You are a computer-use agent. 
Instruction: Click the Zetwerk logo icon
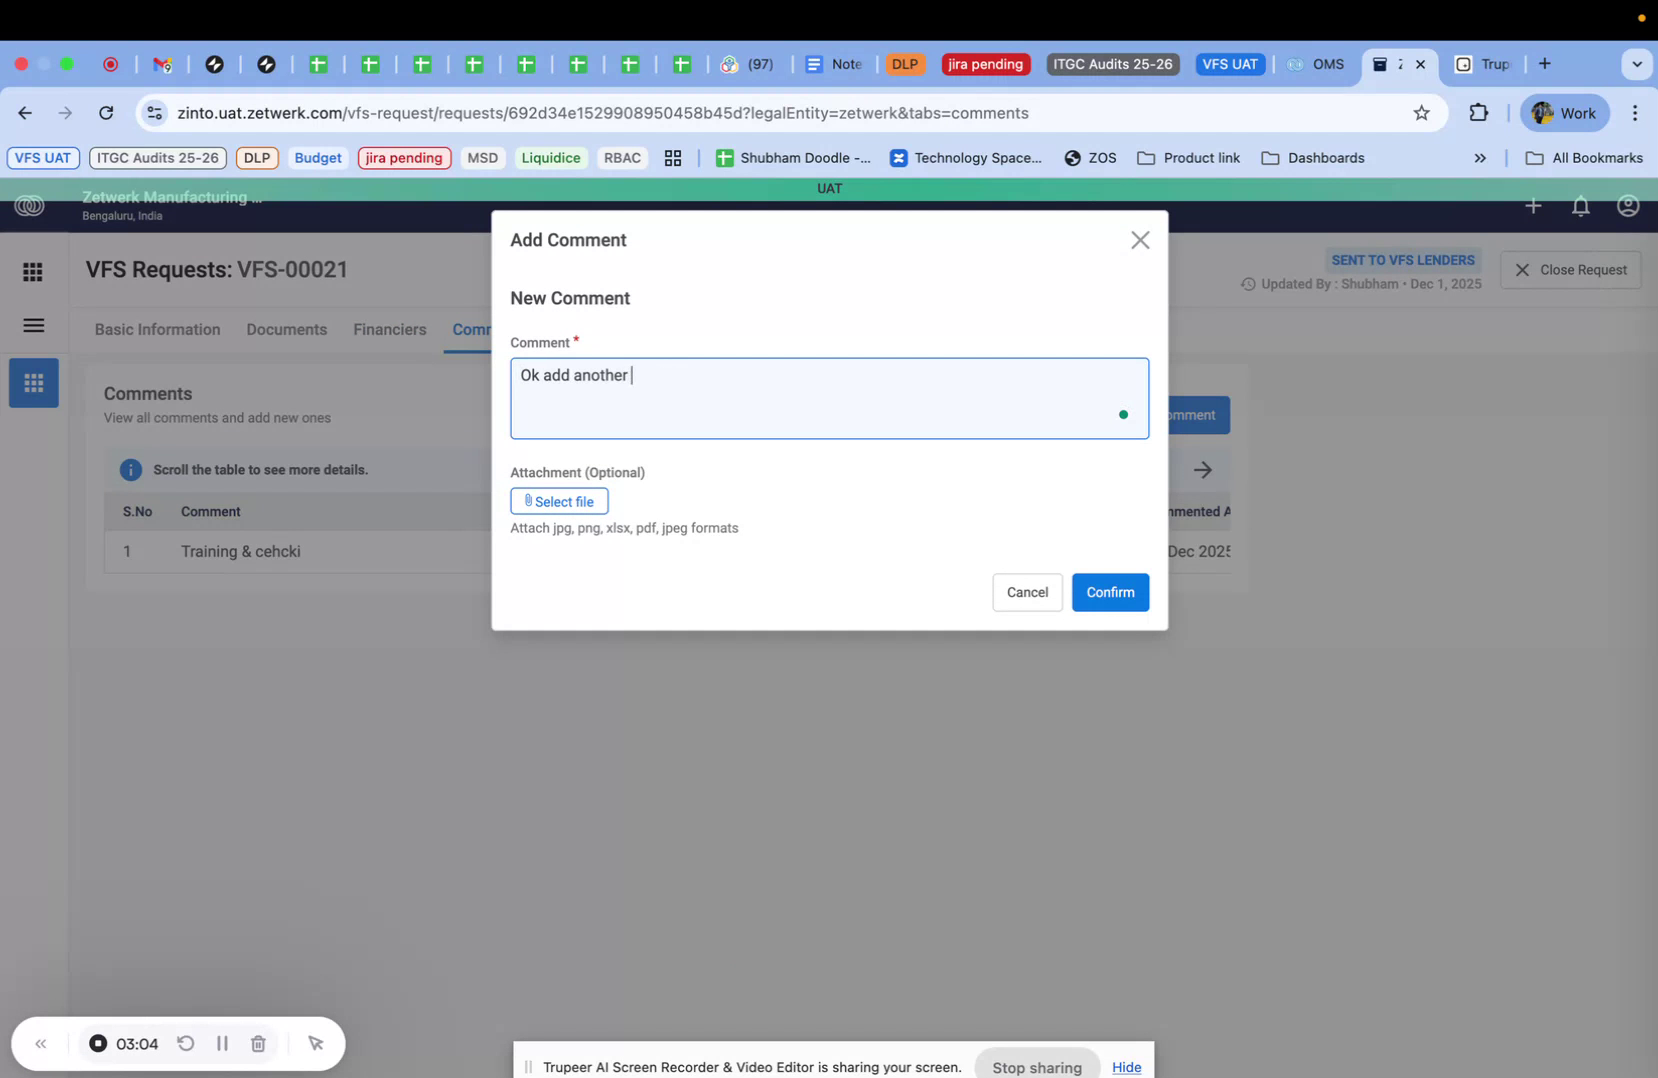pos(30,206)
